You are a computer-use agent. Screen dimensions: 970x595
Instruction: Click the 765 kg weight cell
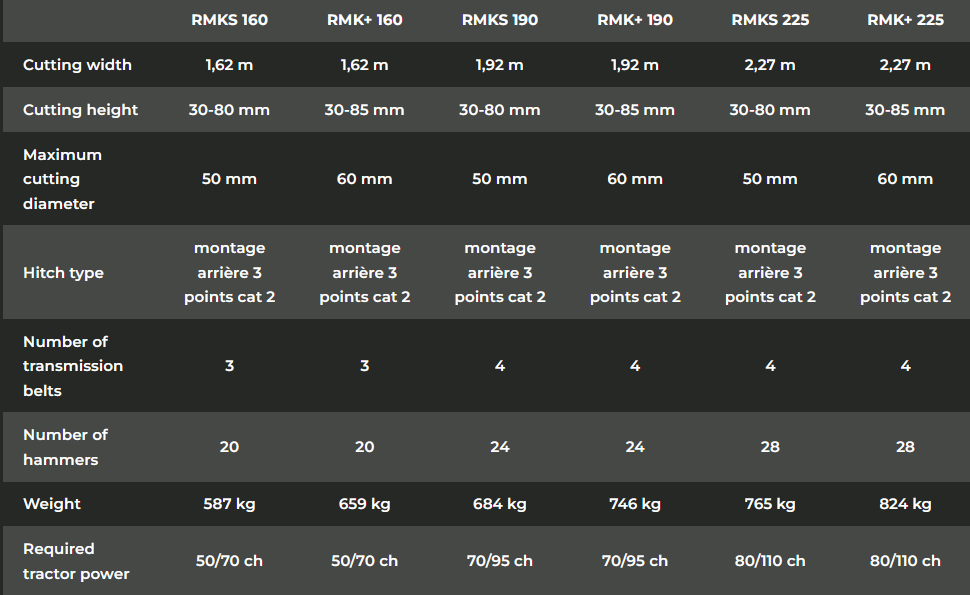[770, 504]
